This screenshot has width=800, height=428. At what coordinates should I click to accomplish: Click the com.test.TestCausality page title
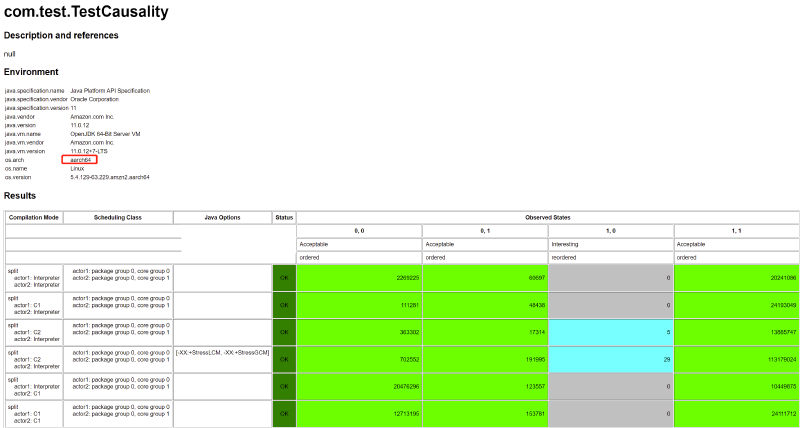click(86, 13)
